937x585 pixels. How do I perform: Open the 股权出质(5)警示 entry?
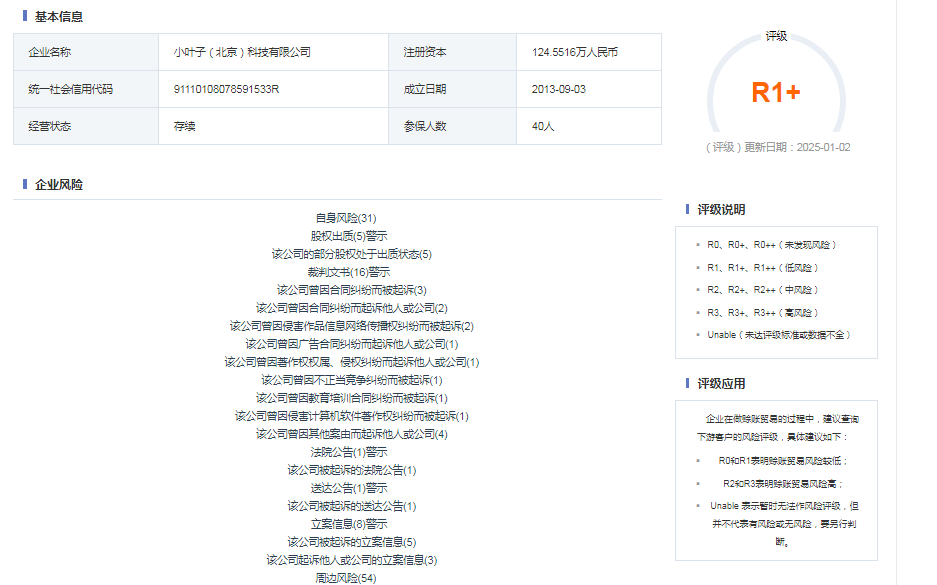tap(349, 236)
